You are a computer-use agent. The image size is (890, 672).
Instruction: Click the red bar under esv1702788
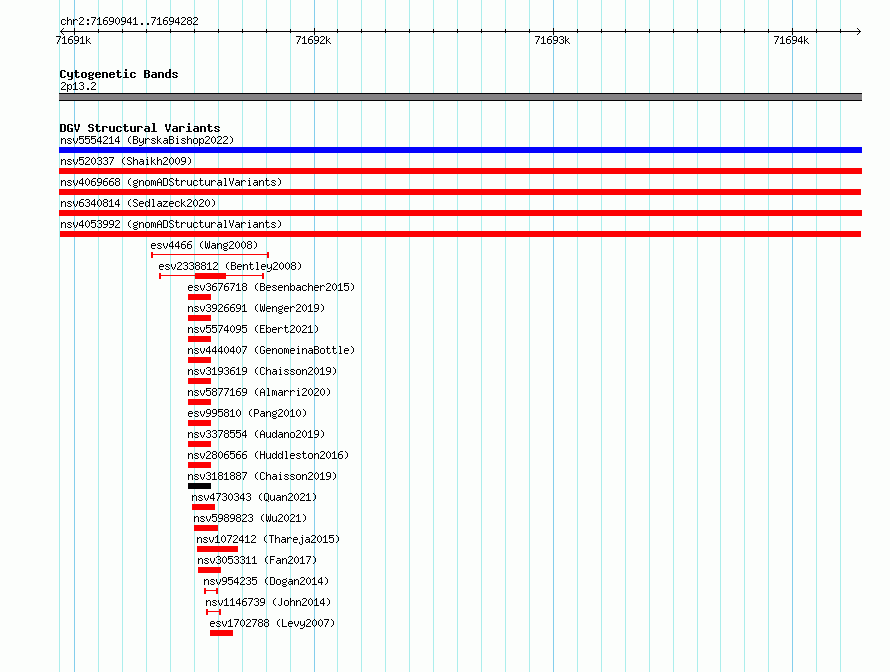(x=221, y=633)
